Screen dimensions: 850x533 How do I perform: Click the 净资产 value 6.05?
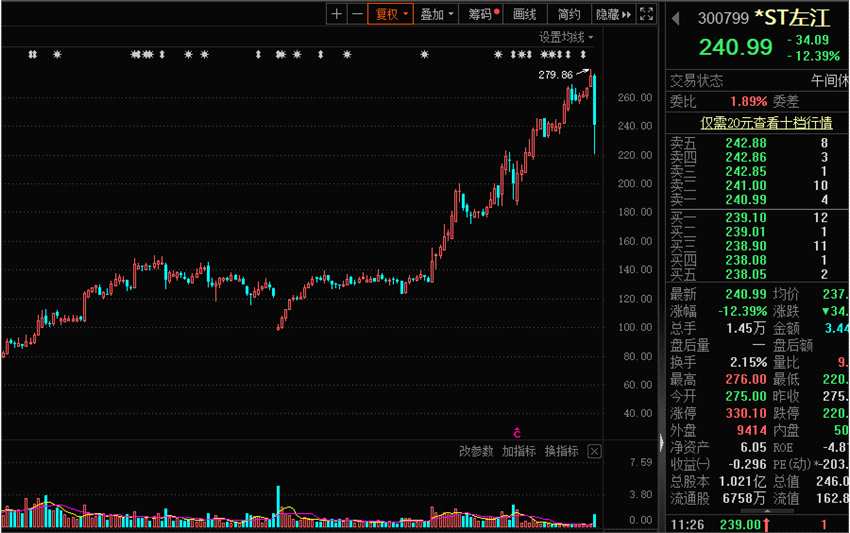point(754,447)
